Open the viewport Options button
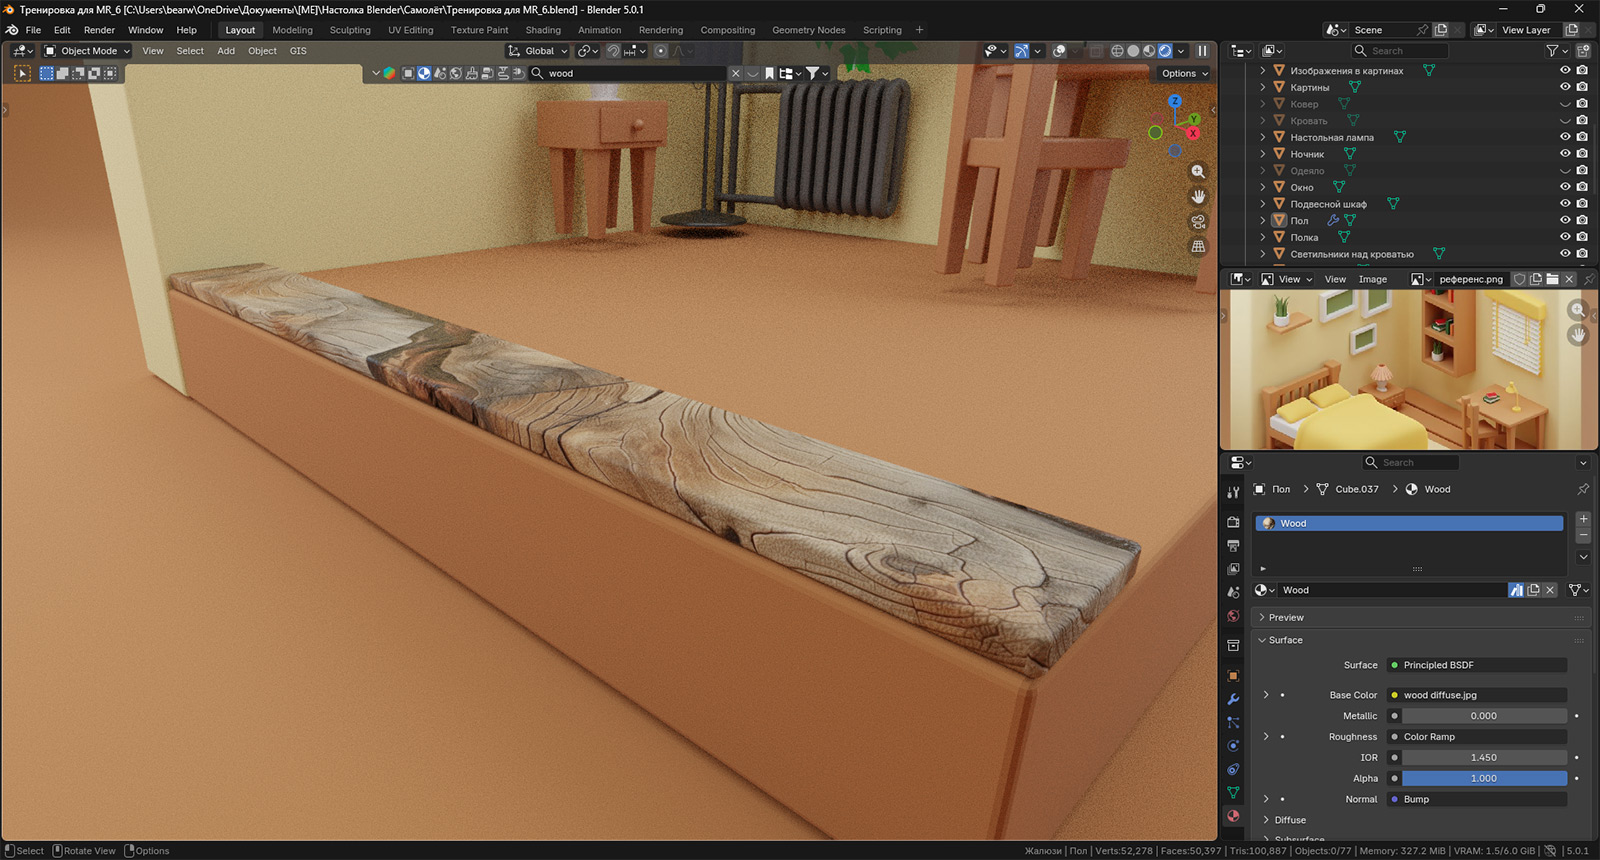Image resolution: width=1600 pixels, height=860 pixels. coord(1184,73)
